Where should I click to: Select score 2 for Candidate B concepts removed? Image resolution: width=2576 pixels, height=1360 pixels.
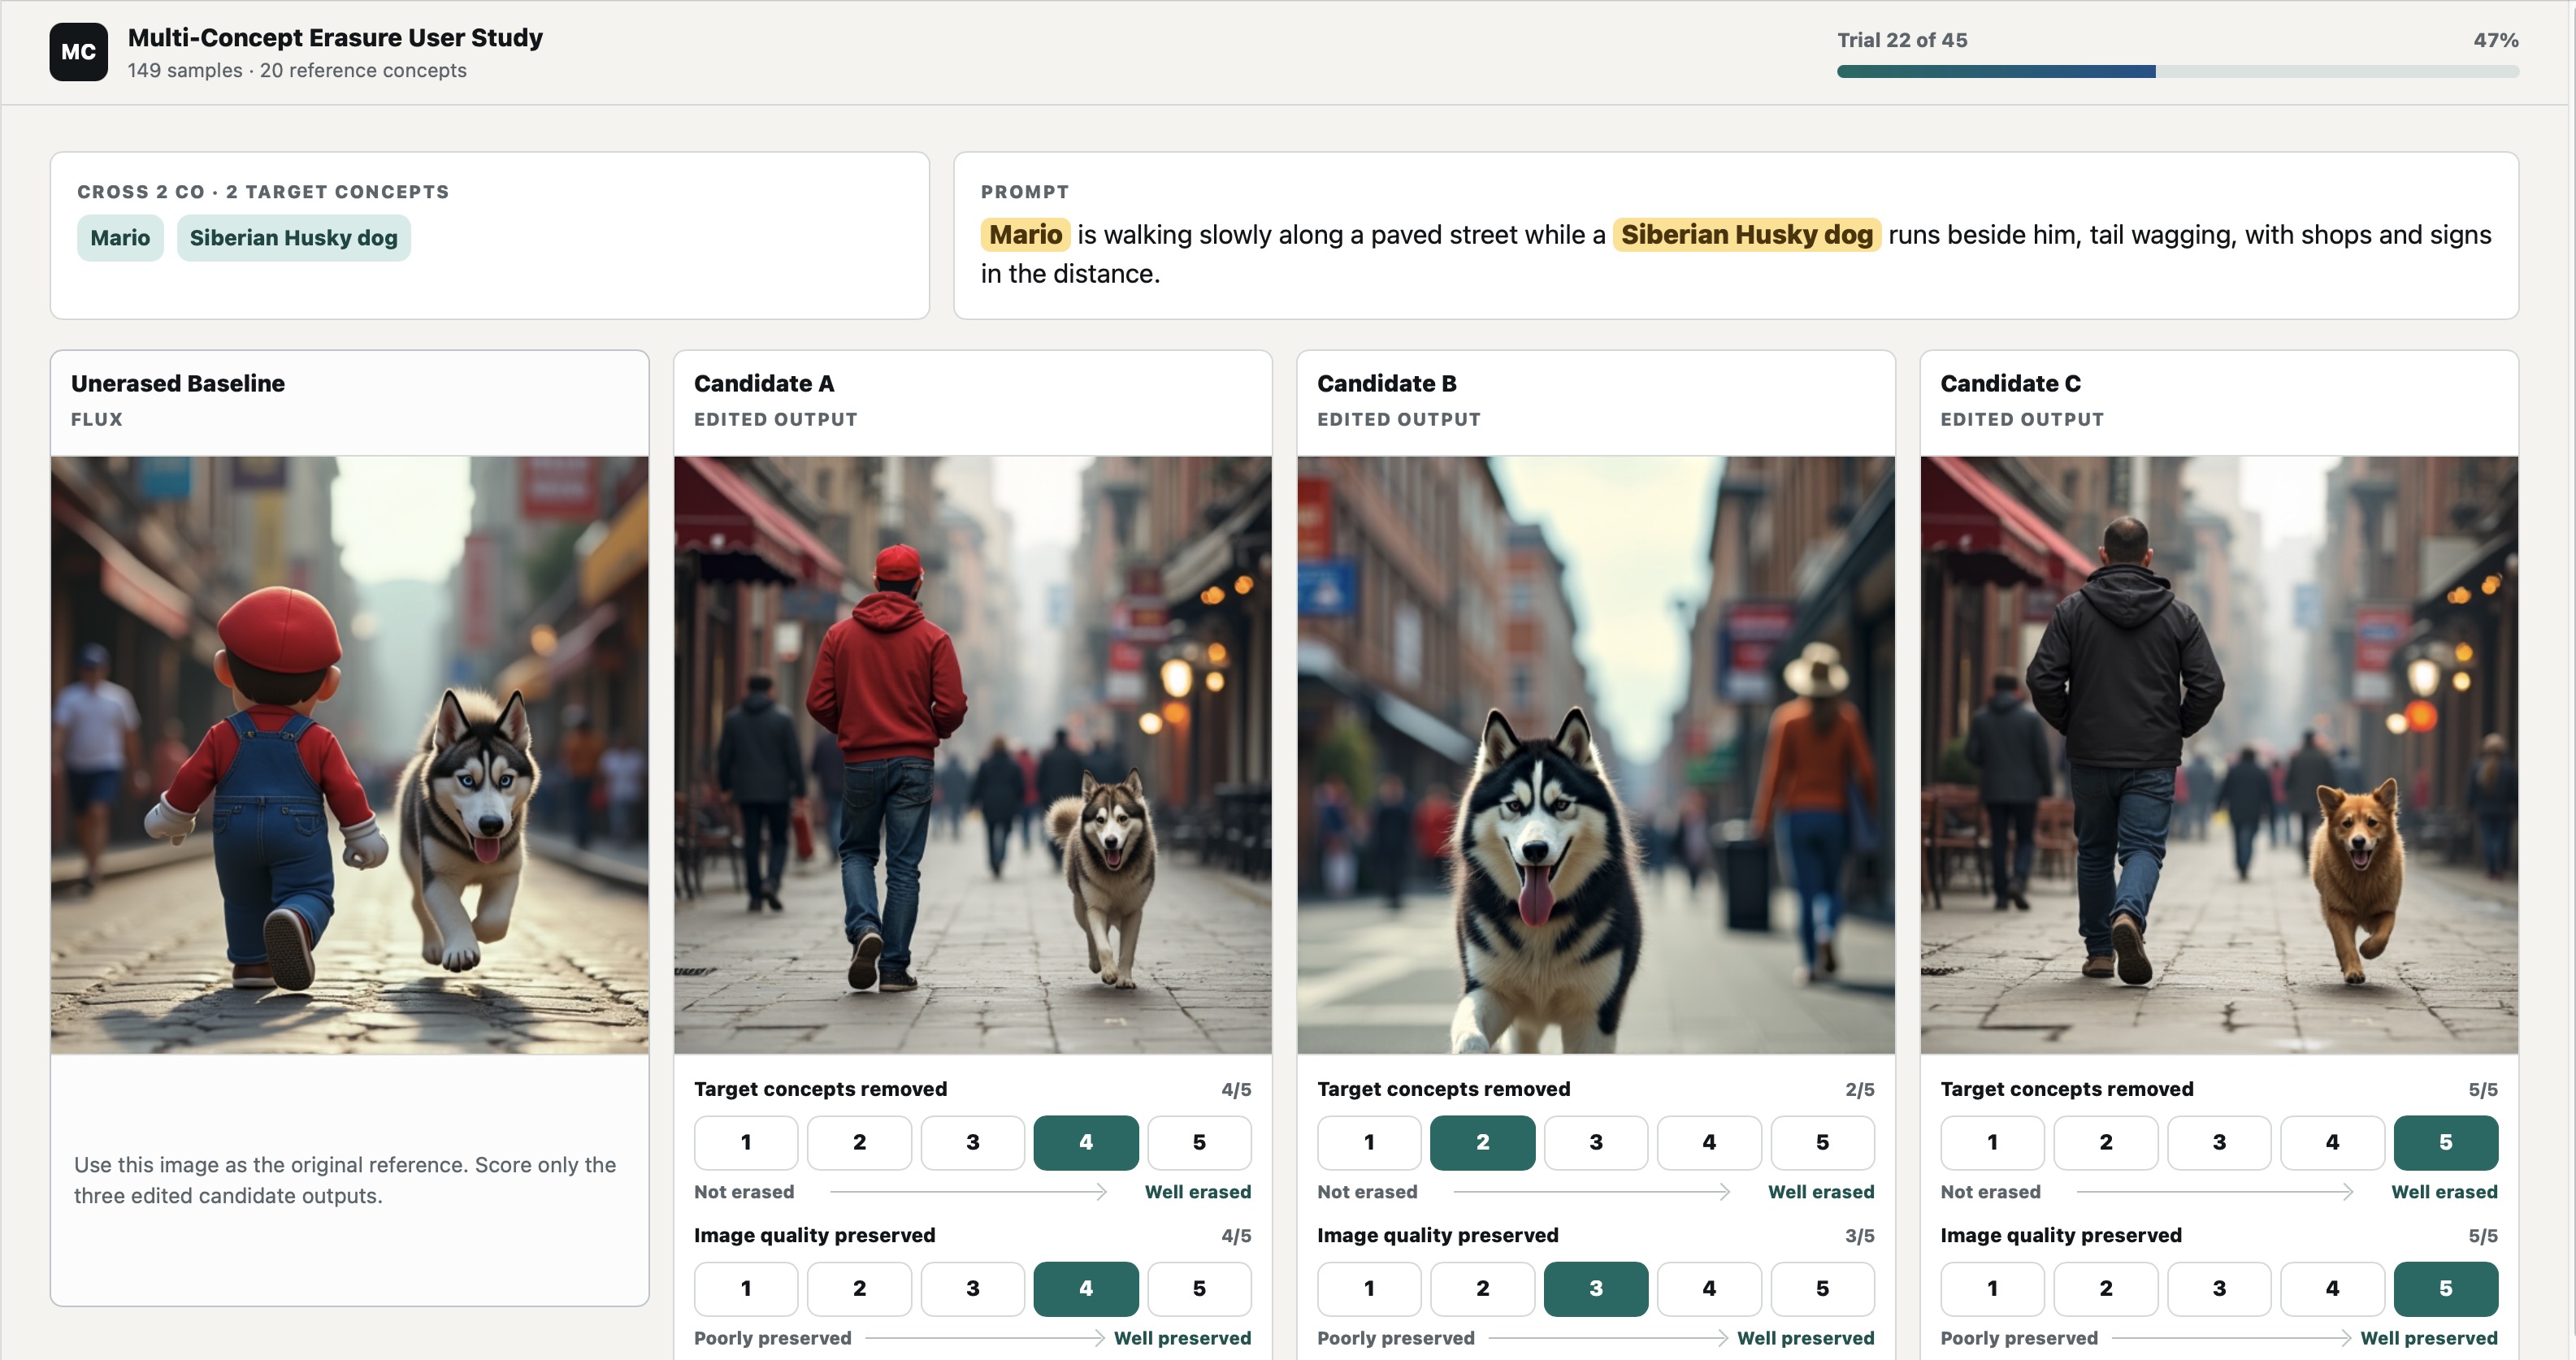pyautogui.click(x=1482, y=1142)
